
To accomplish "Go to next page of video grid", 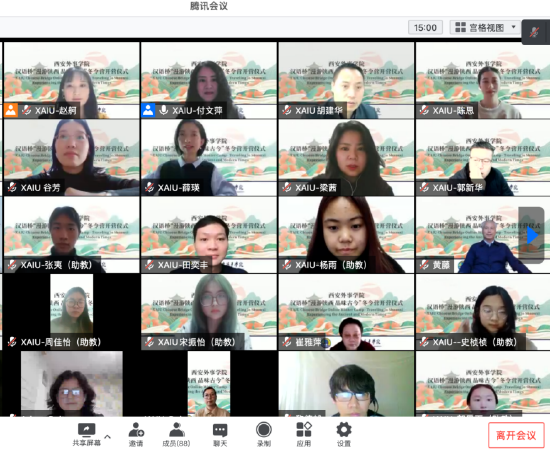I will tap(531, 235).
